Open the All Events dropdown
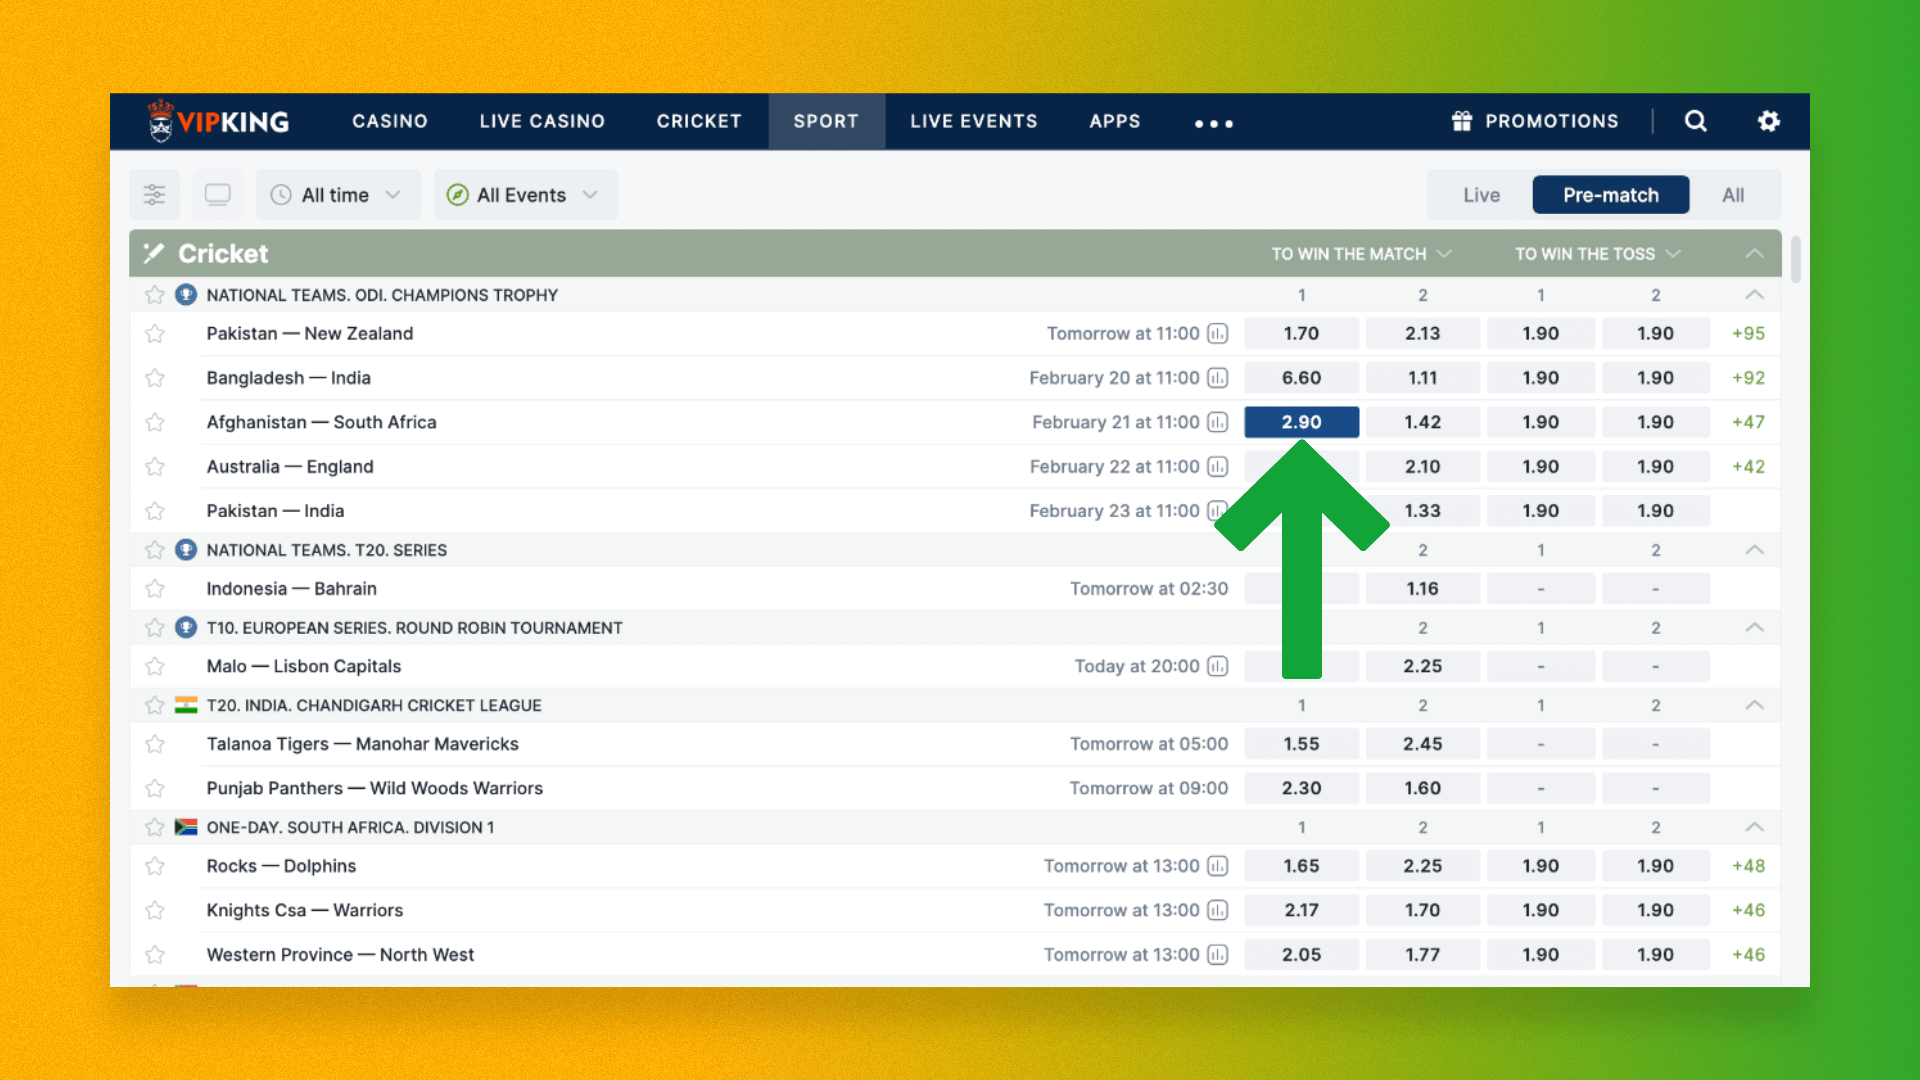Viewport: 1920px width, 1080px height. [525, 195]
